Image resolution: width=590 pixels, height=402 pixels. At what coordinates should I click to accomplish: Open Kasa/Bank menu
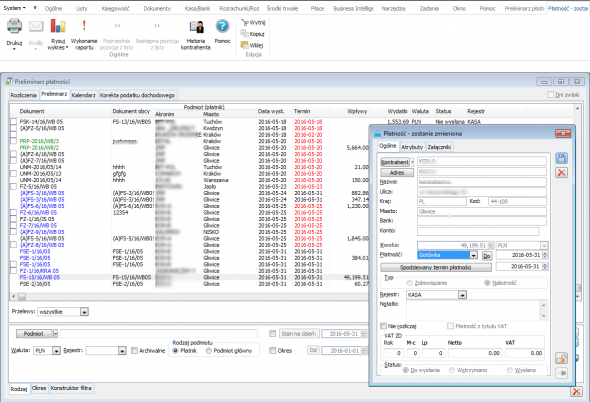tap(197, 8)
